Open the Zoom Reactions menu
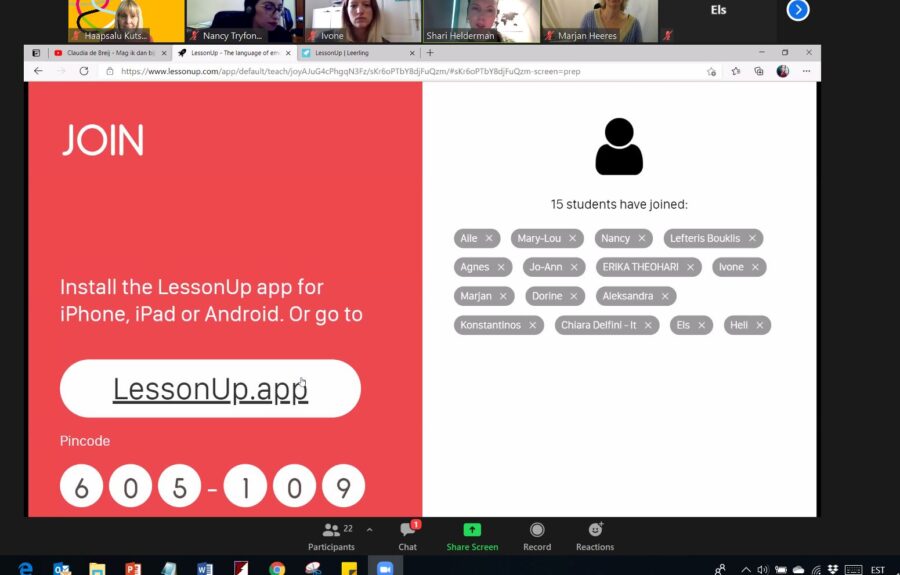The image size is (900, 575). coord(595,537)
